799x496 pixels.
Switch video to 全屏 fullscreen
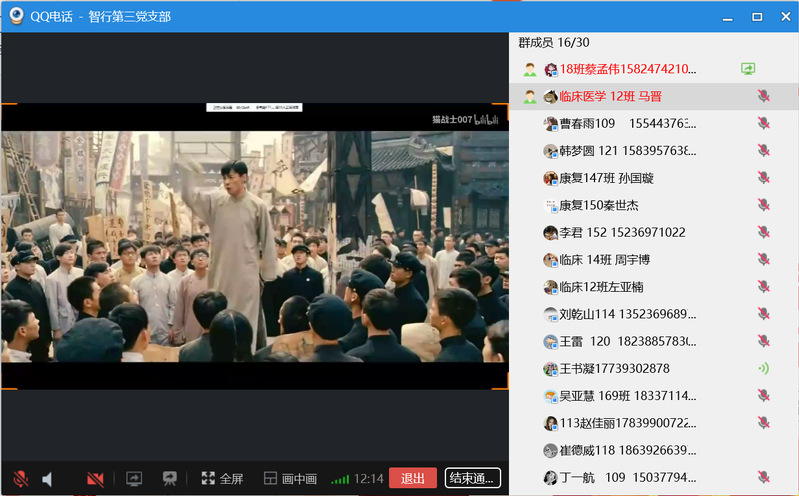(x=222, y=478)
